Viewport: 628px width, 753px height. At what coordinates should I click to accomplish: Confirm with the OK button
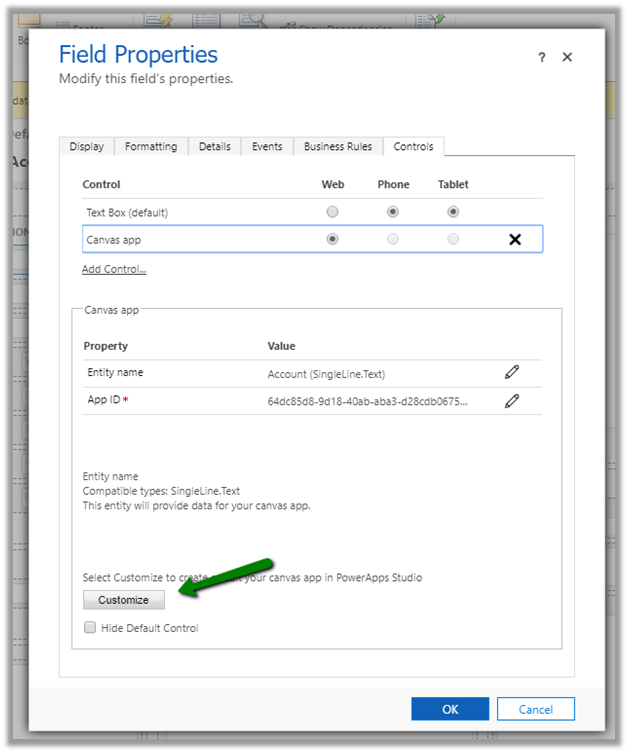tap(450, 709)
